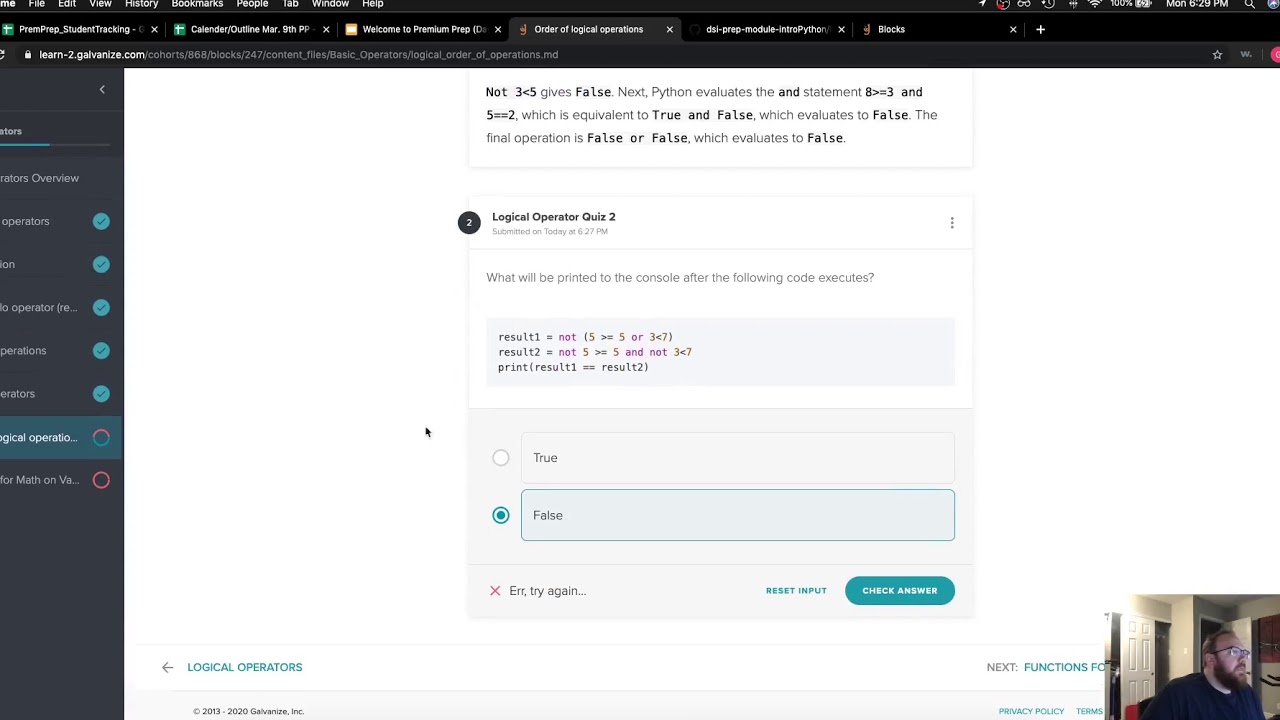This screenshot has height=720, width=1280.
Task: Click the red incomplete circle for Math lesson
Action: pos(101,480)
